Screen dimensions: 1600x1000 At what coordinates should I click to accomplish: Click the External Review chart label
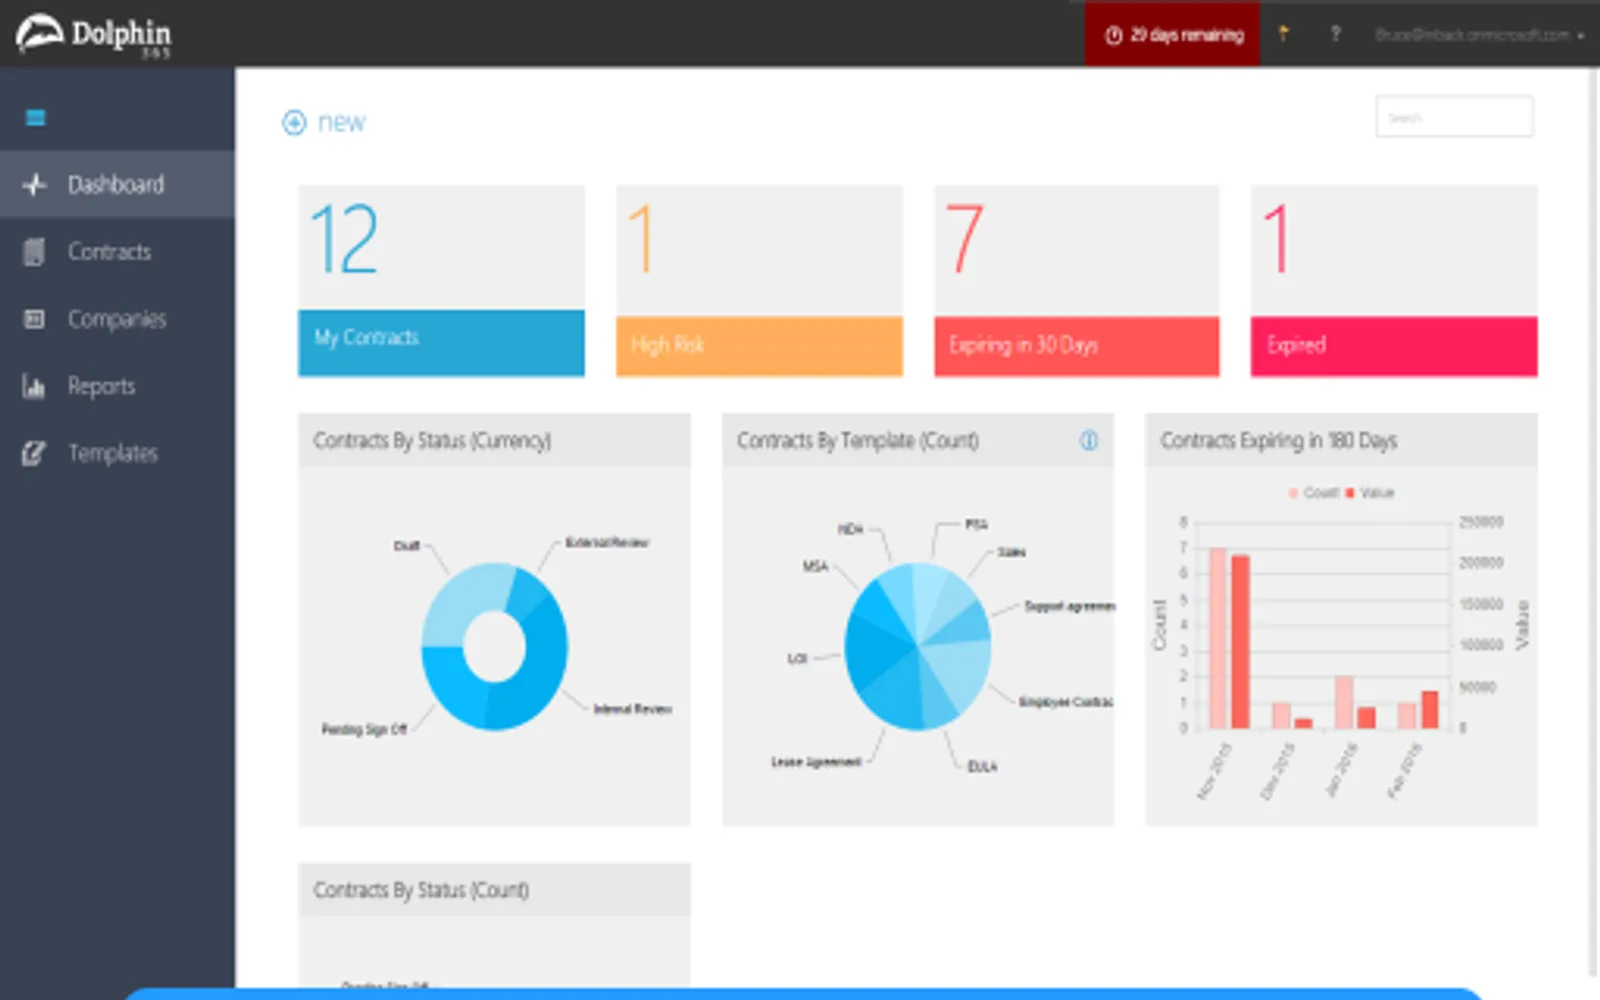(607, 542)
